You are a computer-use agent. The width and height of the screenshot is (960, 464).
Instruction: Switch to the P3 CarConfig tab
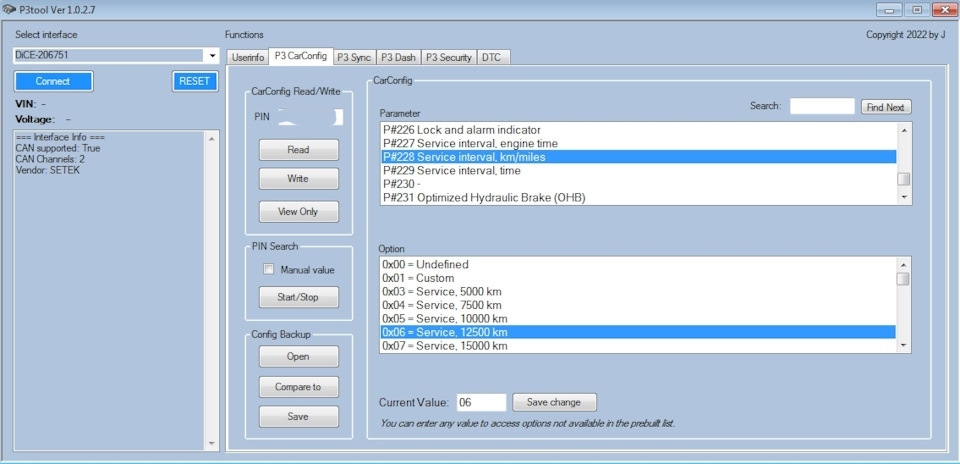pos(301,56)
